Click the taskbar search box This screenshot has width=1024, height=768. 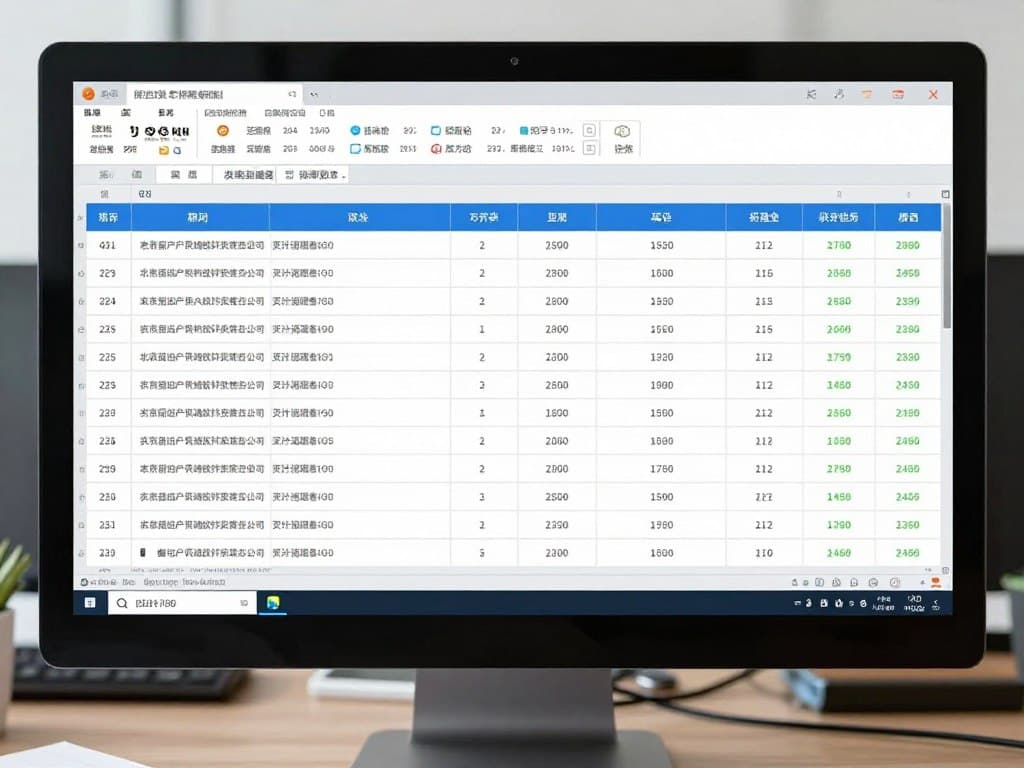tap(182, 603)
